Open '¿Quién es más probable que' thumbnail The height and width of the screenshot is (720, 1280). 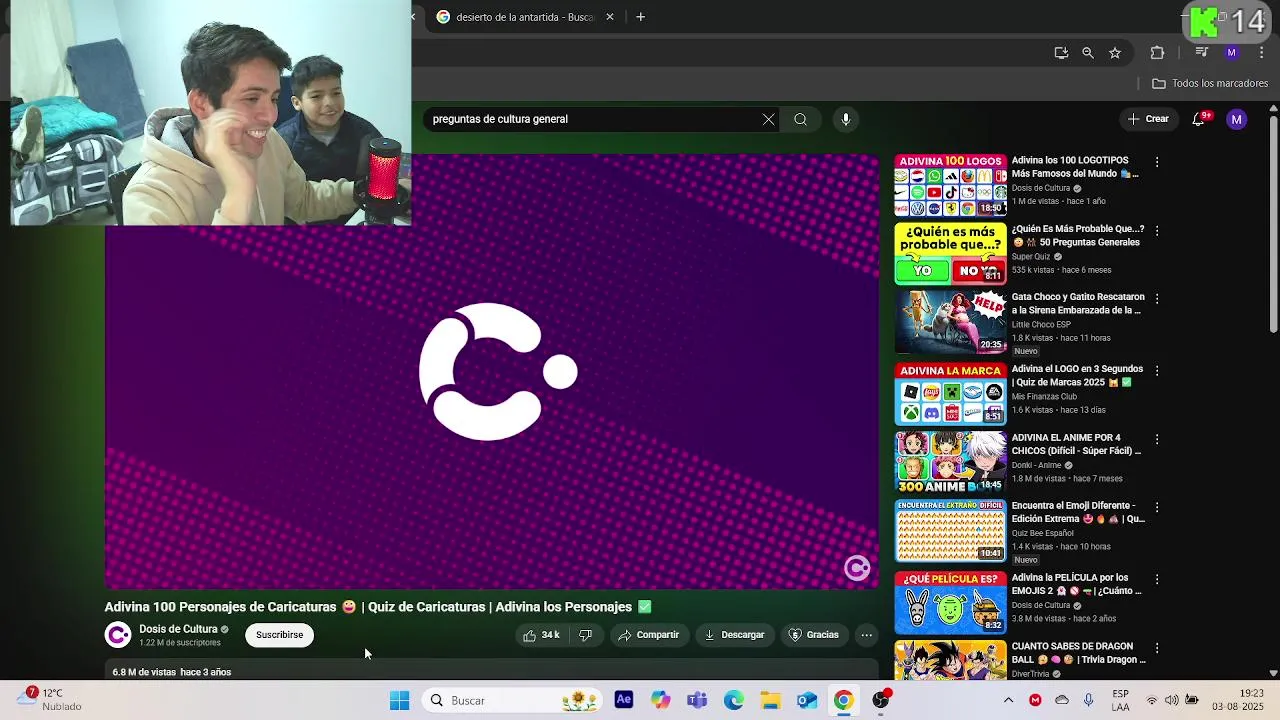[x=950, y=253]
